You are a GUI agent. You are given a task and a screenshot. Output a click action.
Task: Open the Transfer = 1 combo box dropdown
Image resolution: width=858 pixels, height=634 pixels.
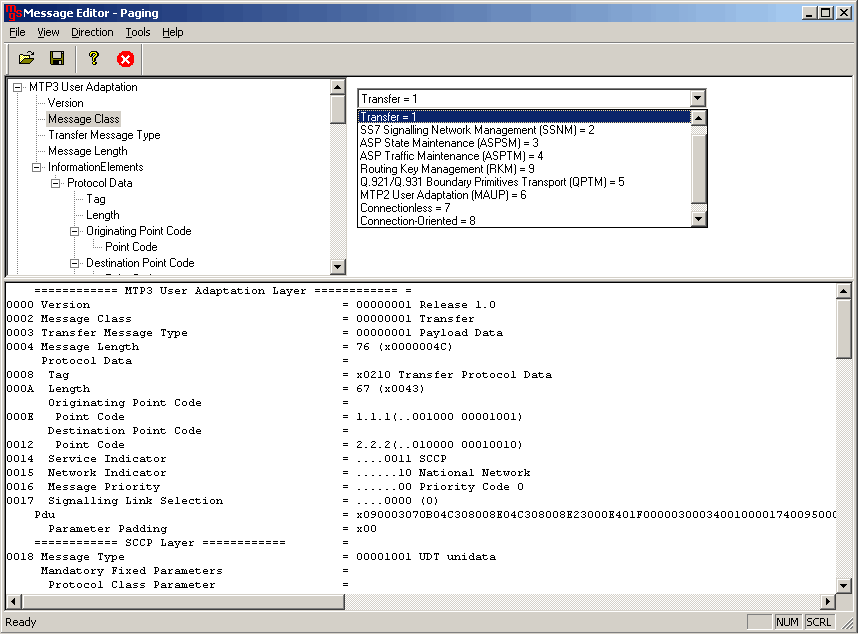697,98
